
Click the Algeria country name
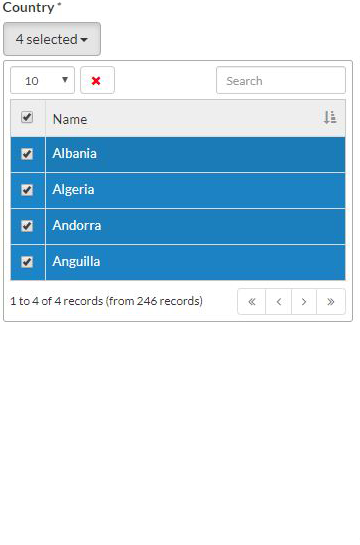(x=73, y=190)
